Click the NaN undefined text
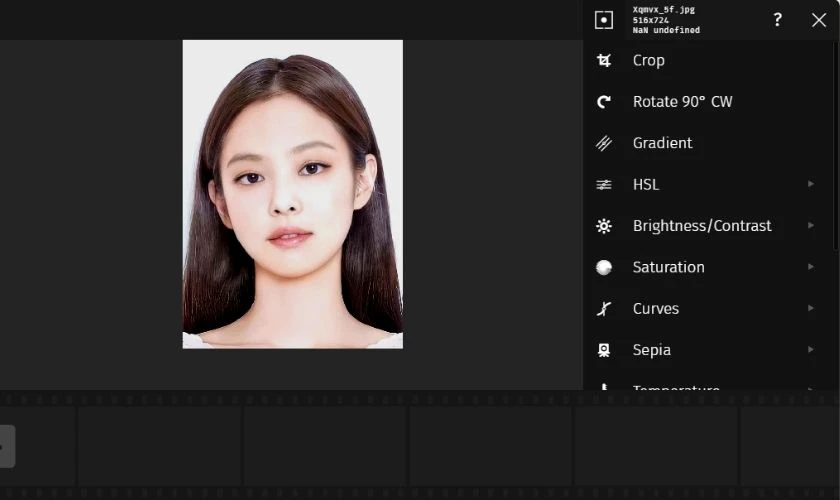 click(x=666, y=30)
